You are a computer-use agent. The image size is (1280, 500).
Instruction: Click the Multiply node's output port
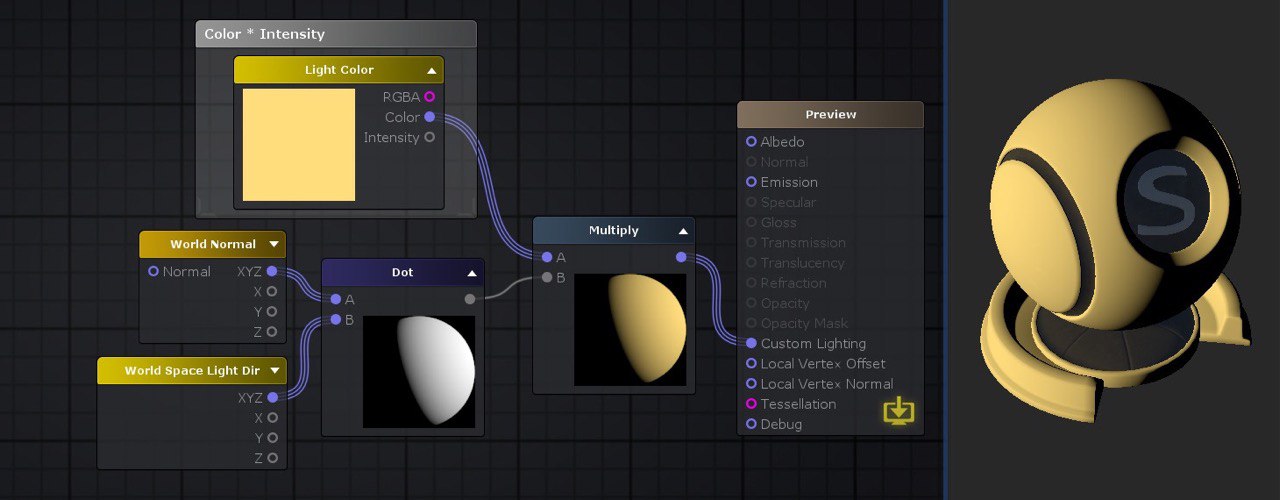click(681, 257)
